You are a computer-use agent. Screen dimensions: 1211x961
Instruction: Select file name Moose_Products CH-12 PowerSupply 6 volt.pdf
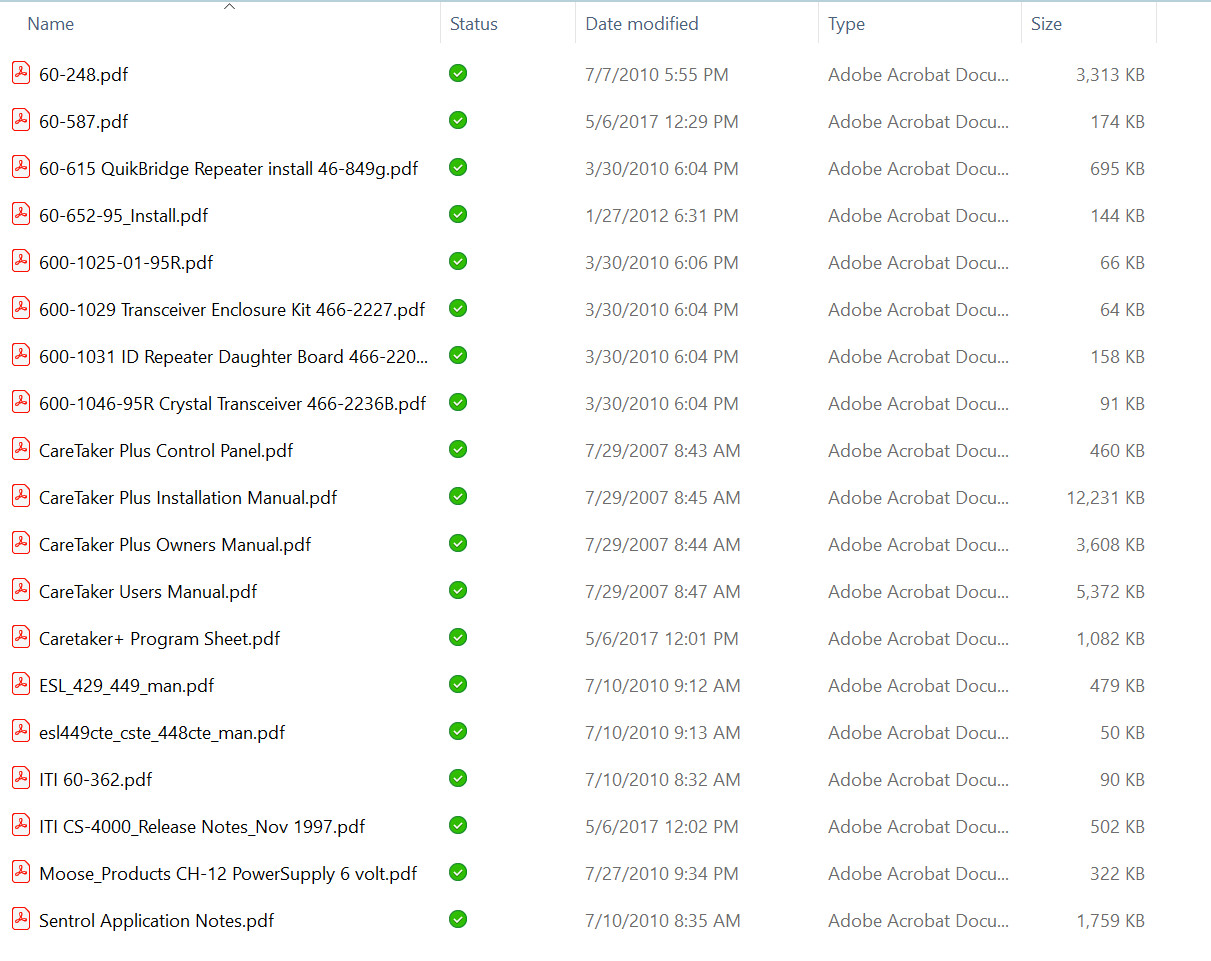[228, 874]
